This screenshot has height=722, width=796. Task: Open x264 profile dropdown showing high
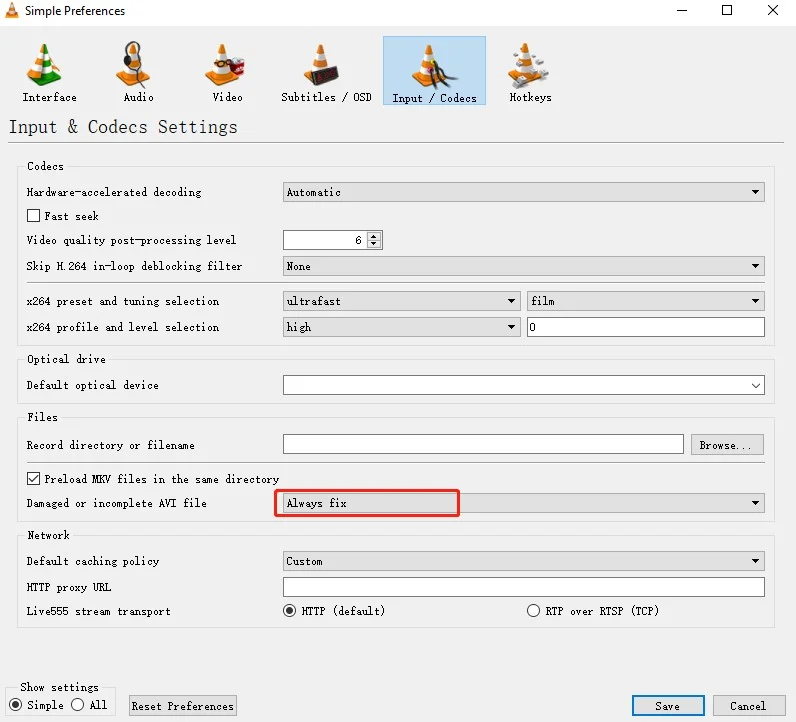pos(402,327)
